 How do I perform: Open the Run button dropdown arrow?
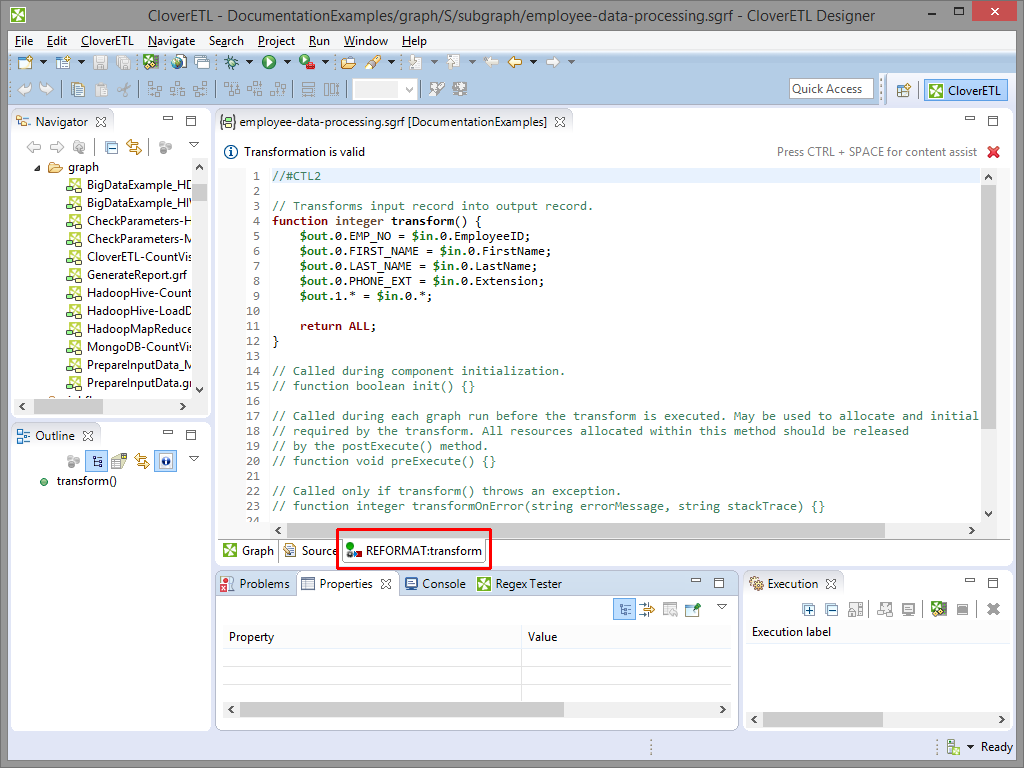[x=287, y=62]
